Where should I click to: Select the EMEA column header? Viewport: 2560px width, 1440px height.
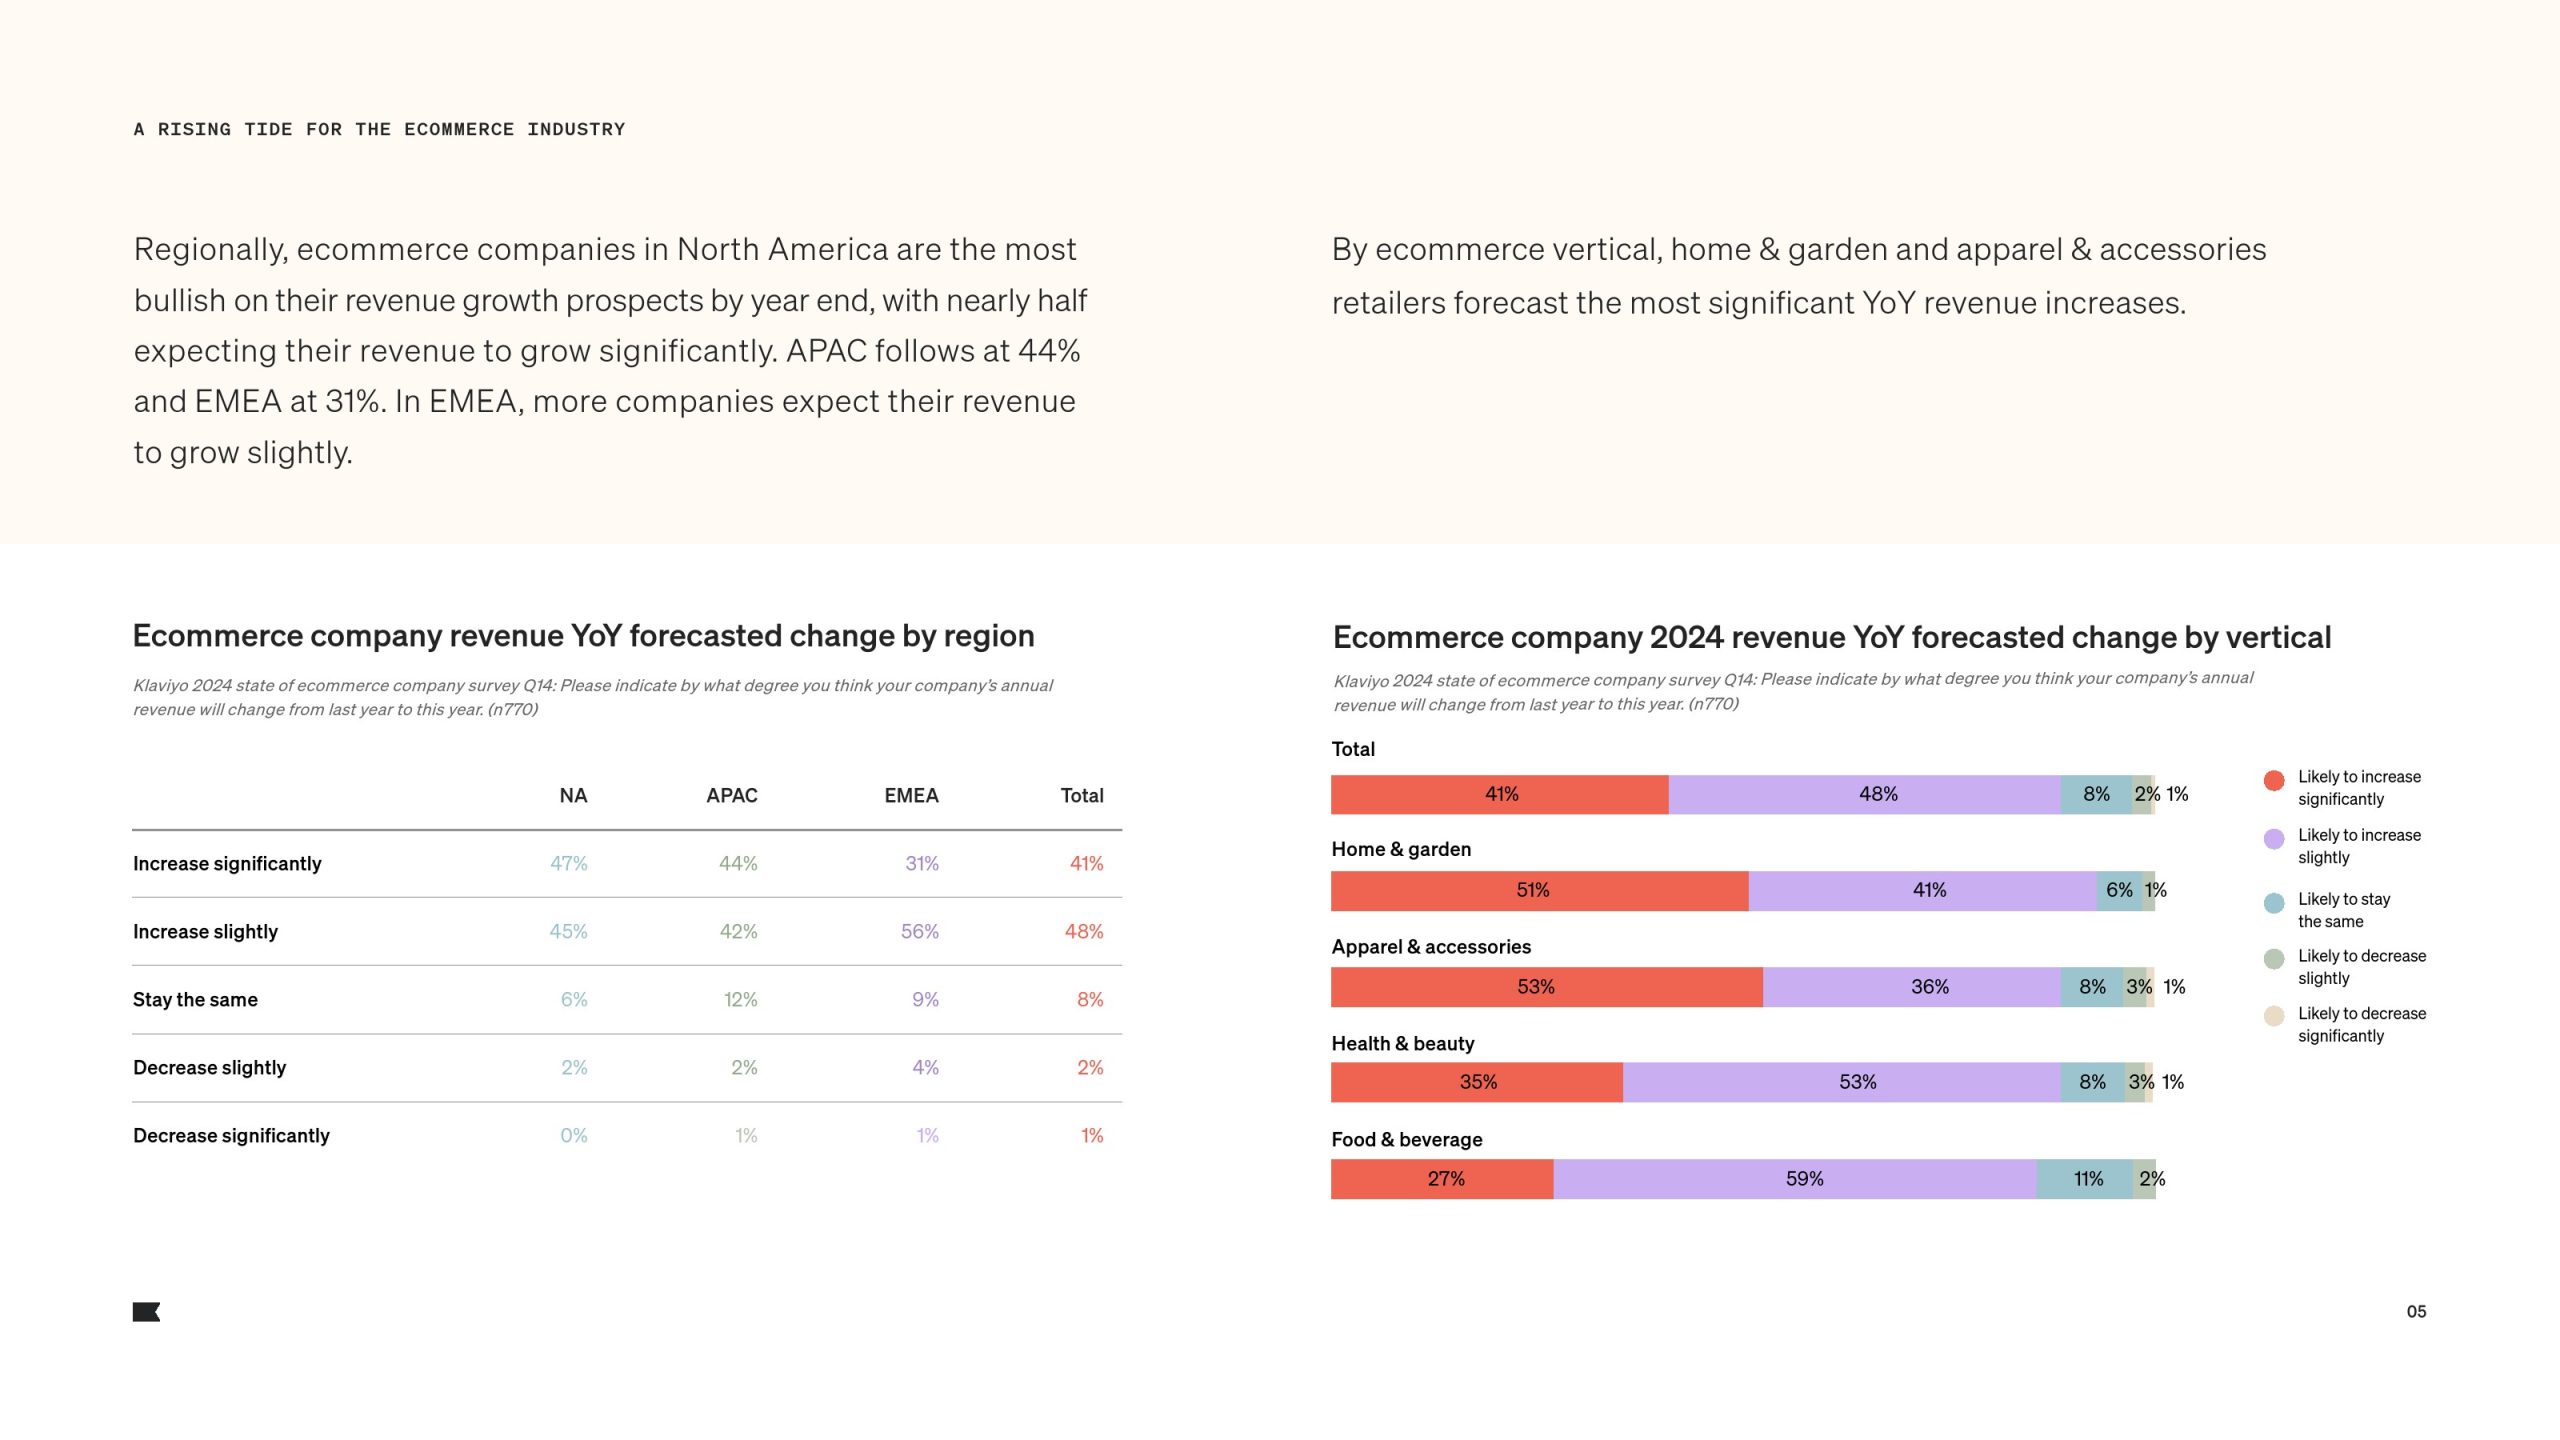[x=911, y=796]
